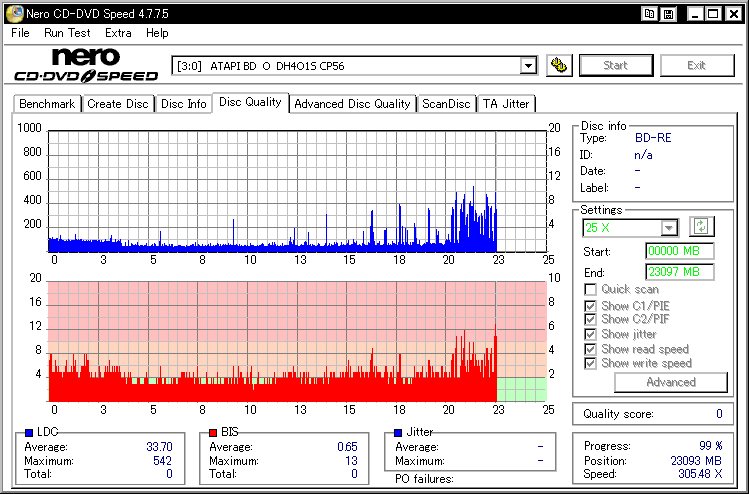Screen dimensions: 749x494
Task: Click the Advanced settings button
Action: (x=671, y=382)
